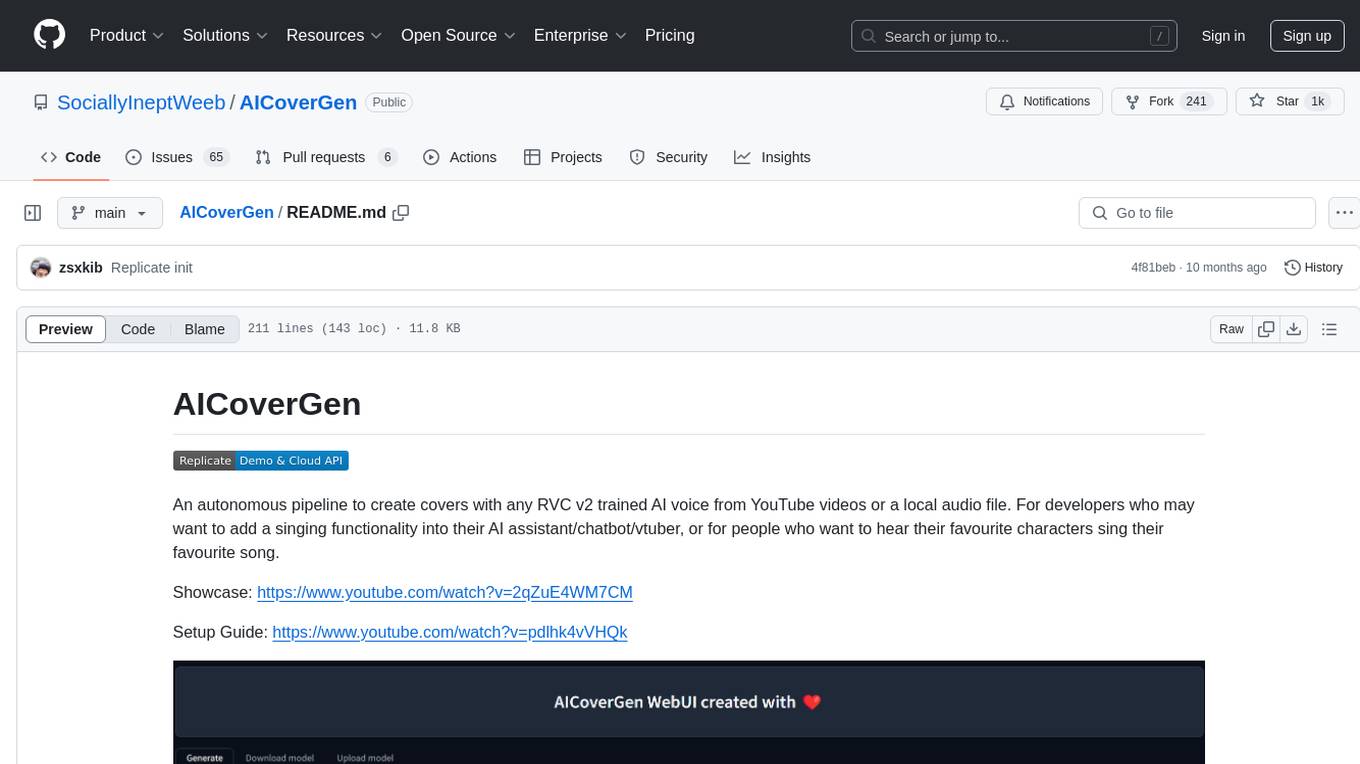The image size is (1360, 764).
Task: View file History
Action: pos(1313,268)
